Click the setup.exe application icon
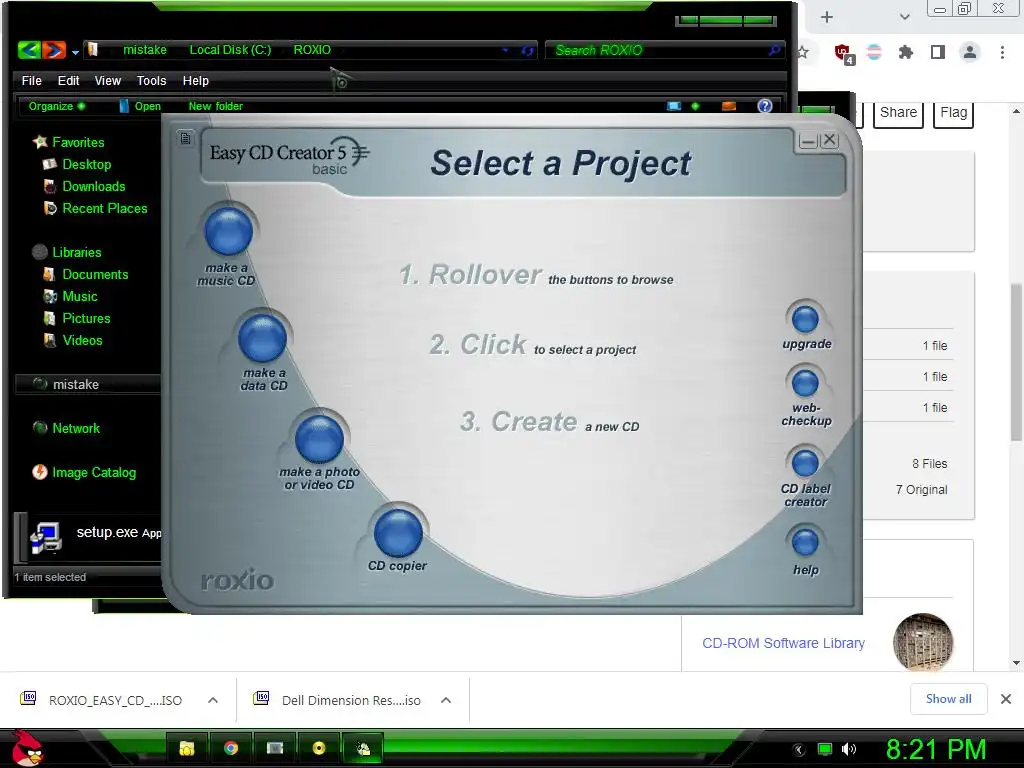The image size is (1024, 768). (46, 537)
